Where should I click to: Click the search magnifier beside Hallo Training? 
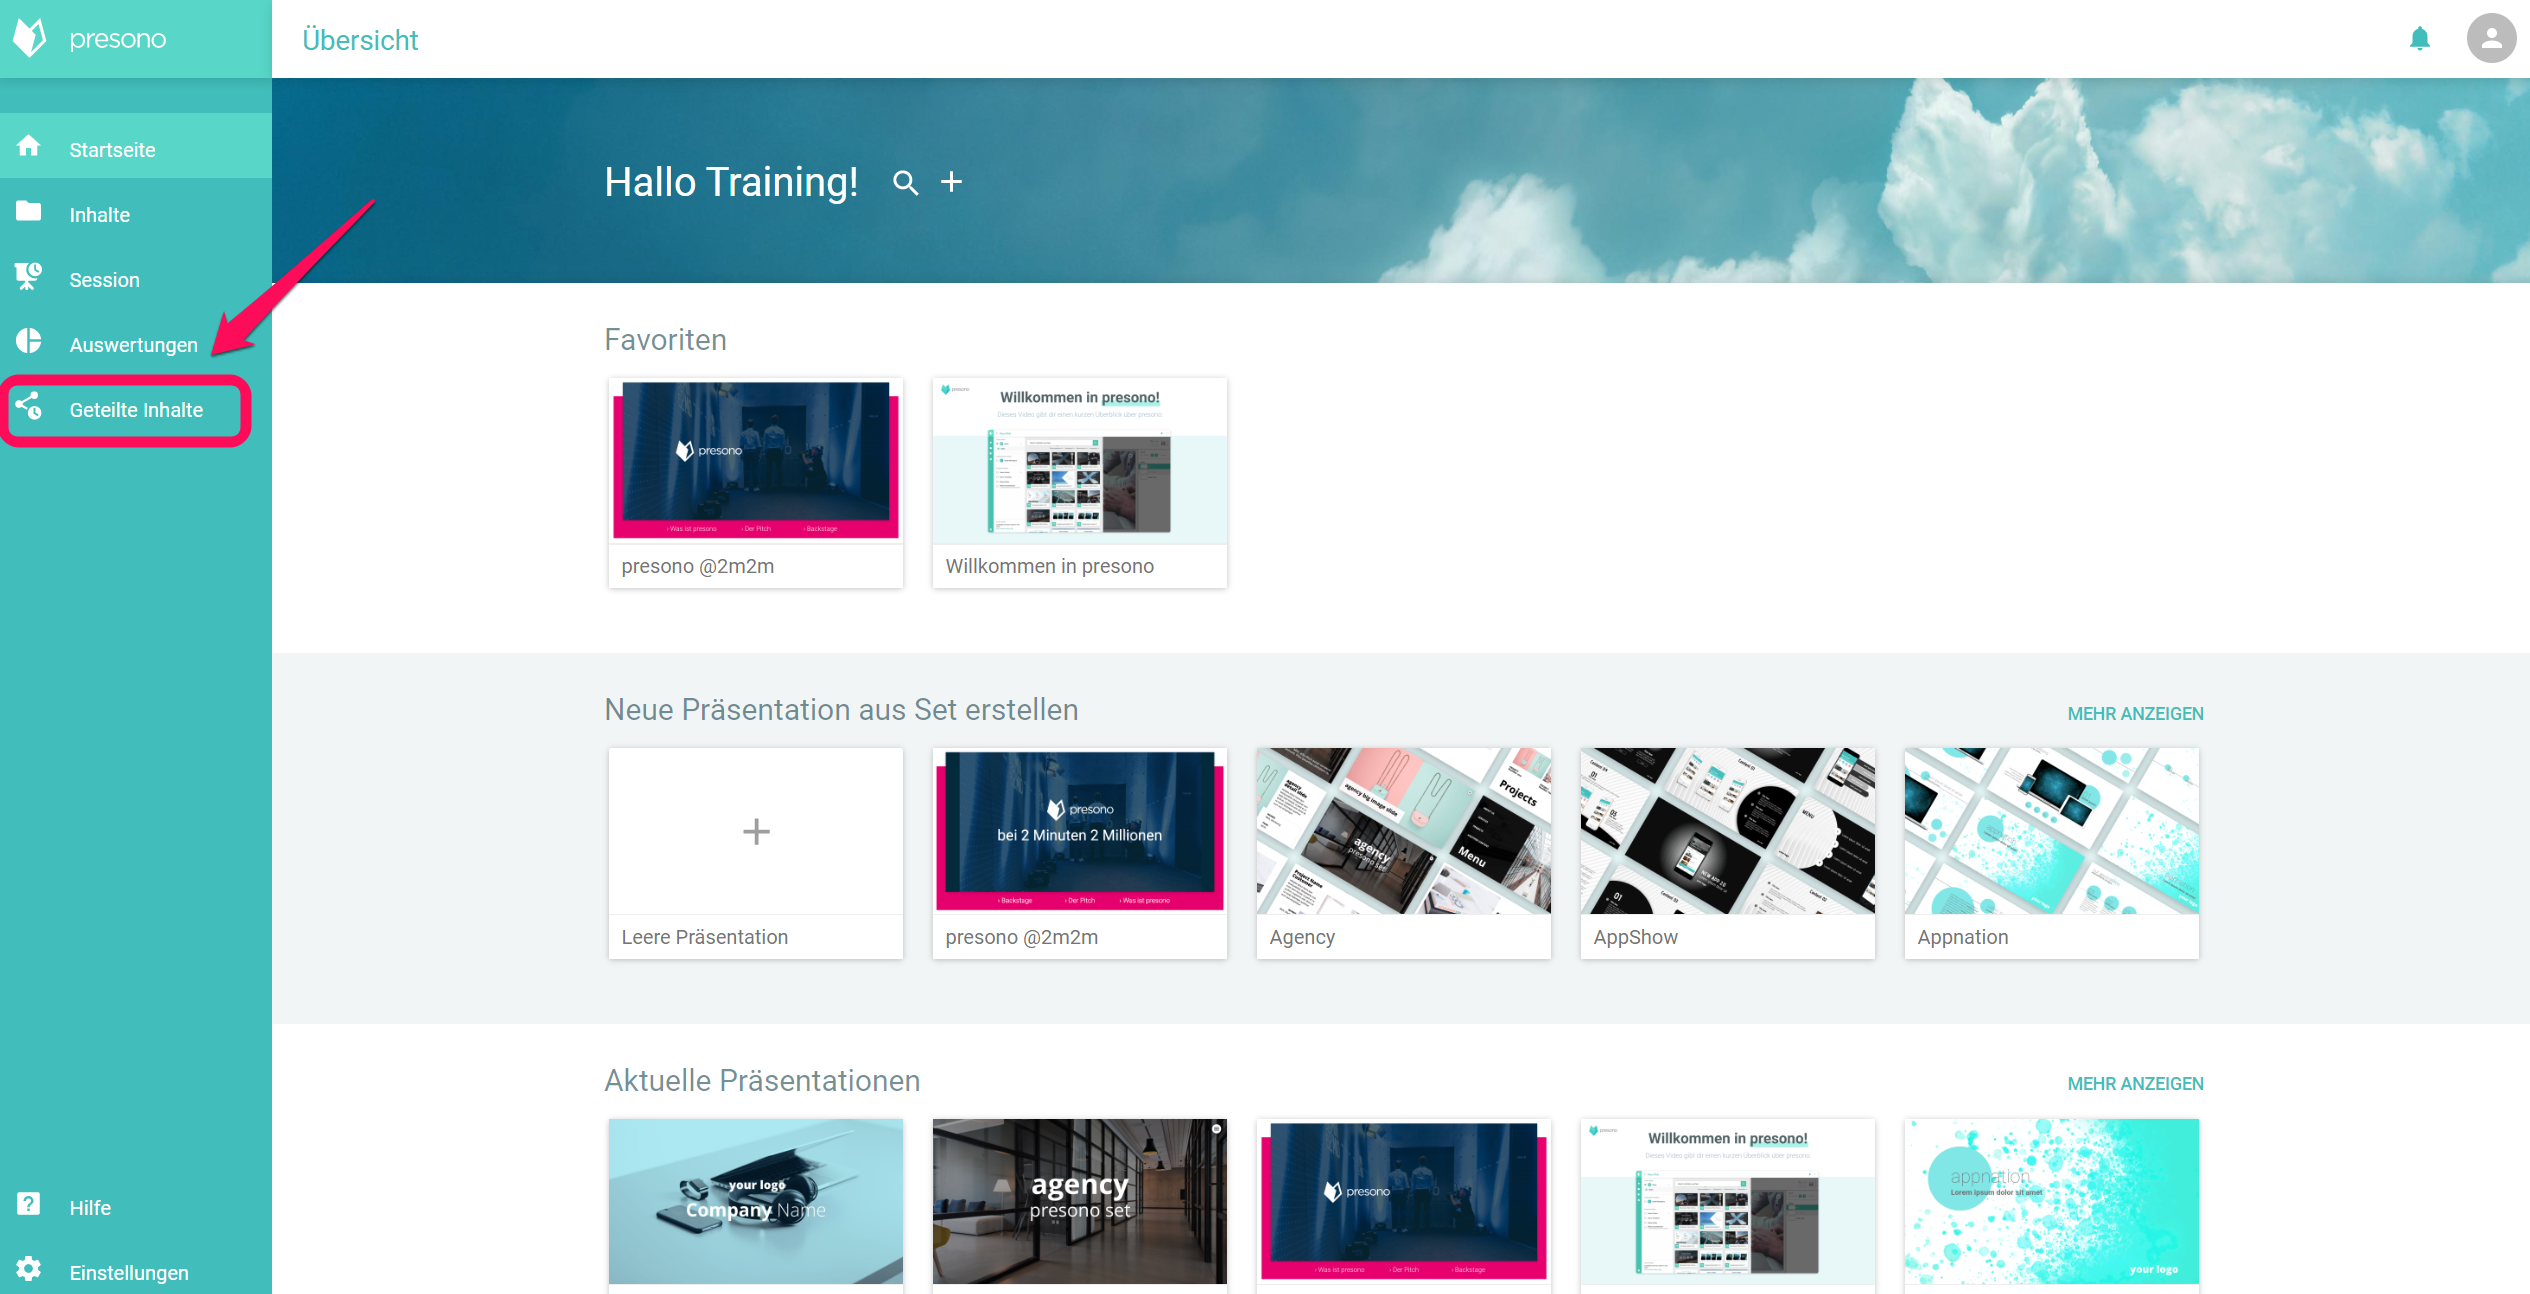click(x=906, y=183)
